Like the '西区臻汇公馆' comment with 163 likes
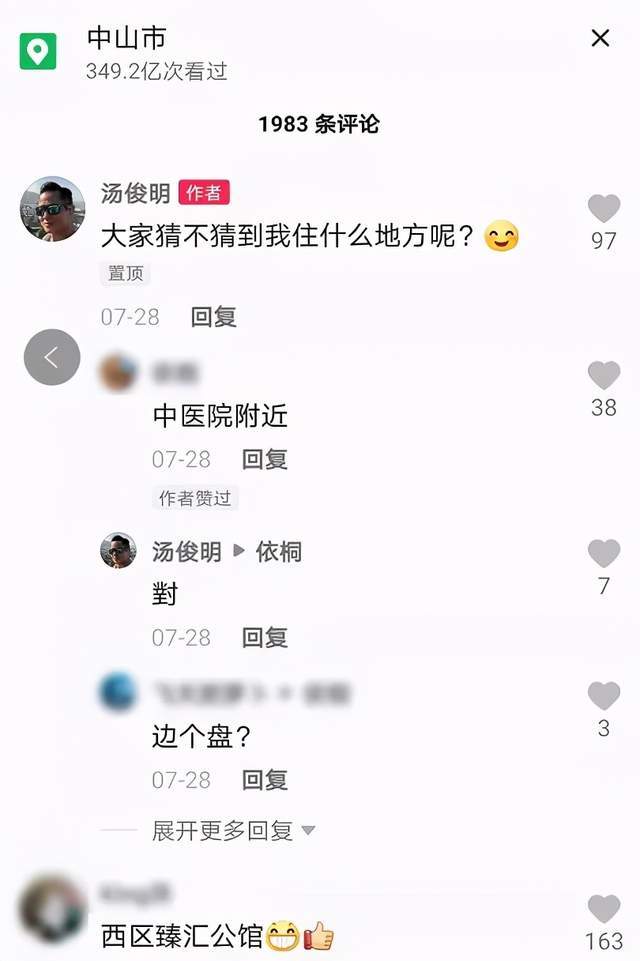This screenshot has width=640, height=961. tap(604, 908)
